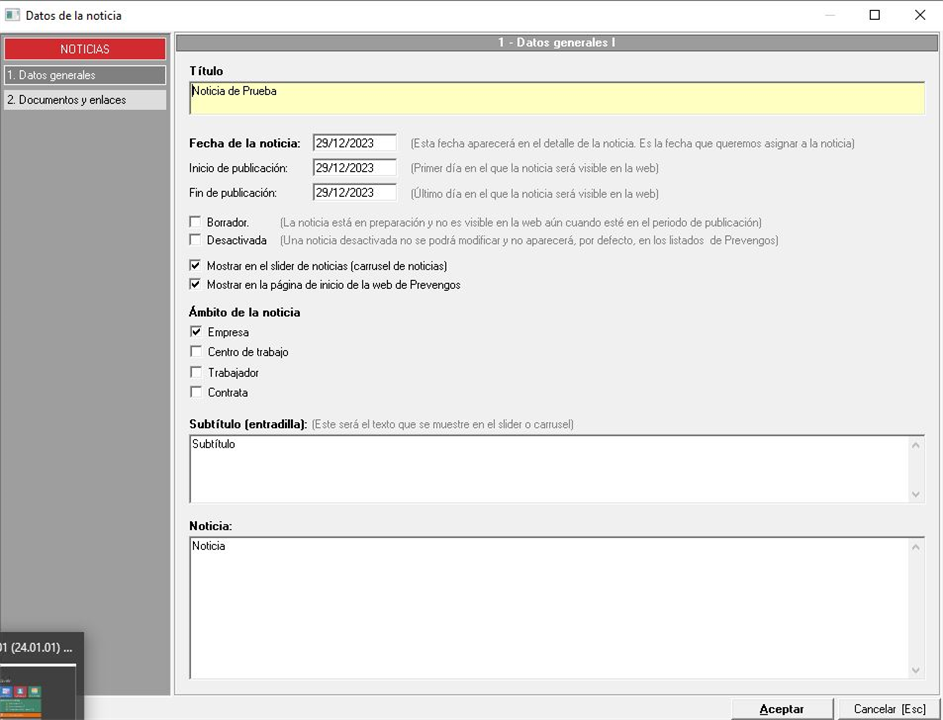Image resolution: width=943 pixels, height=720 pixels.
Task: Click the Título text field
Action: pyautogui.click(x=556, y=98)
